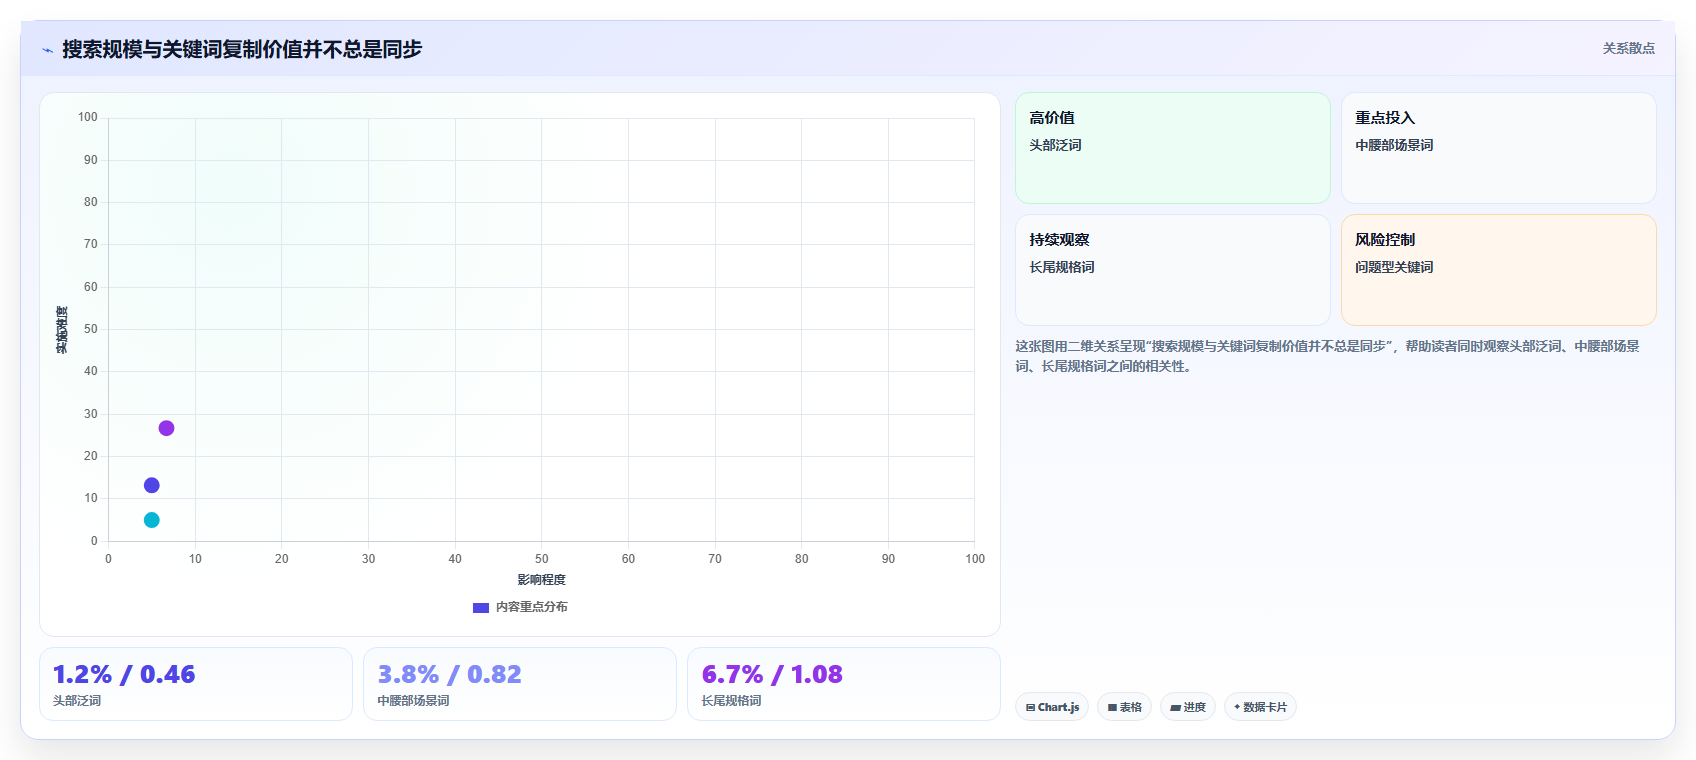Click the 进度 tag chip

tap(1188, 707)
